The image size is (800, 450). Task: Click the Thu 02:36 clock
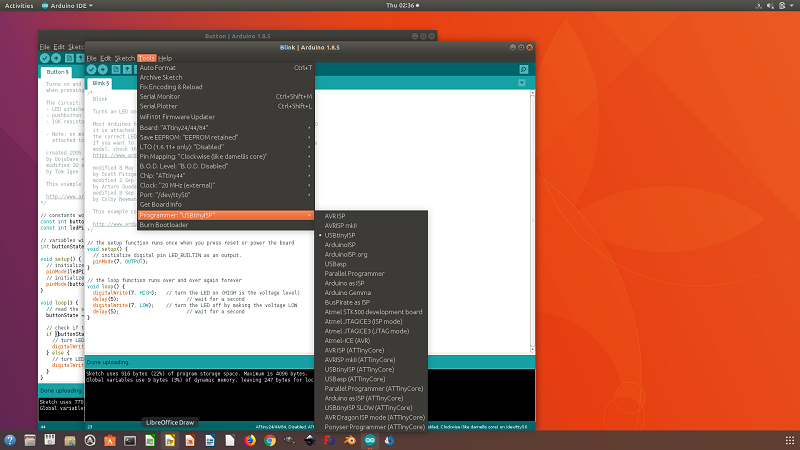(402, 6)
